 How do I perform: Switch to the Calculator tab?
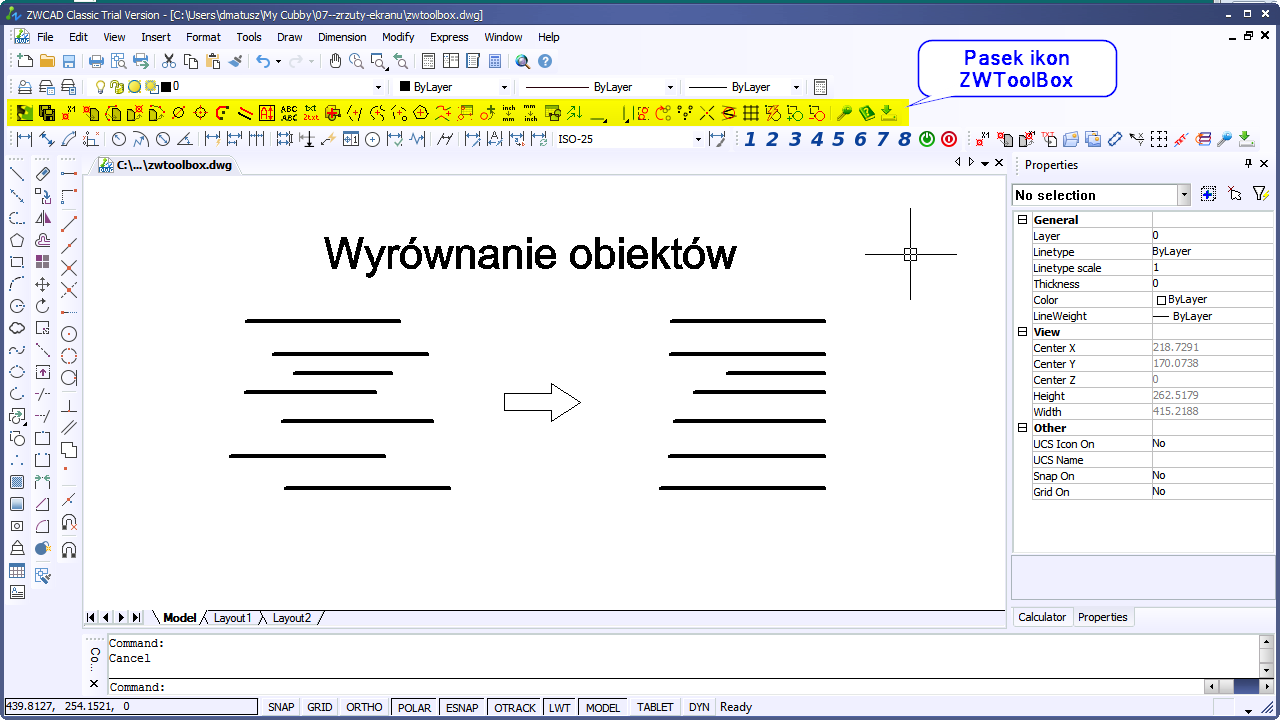tap(1042, 617)
